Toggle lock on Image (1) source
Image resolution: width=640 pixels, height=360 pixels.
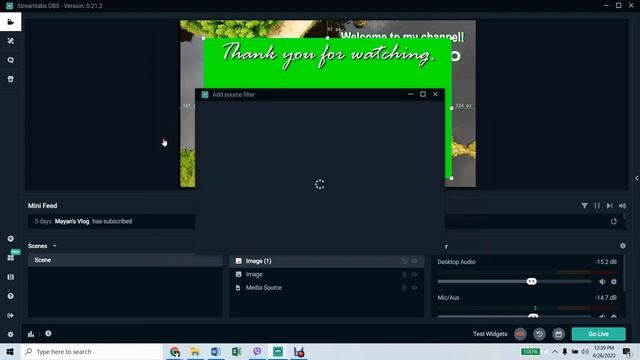tap(404, 261)
